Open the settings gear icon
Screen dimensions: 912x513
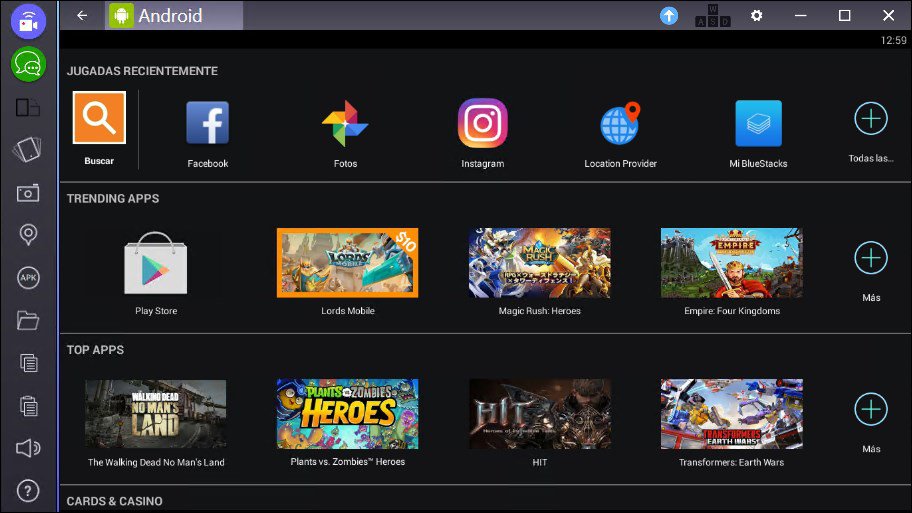click(756, 16)
